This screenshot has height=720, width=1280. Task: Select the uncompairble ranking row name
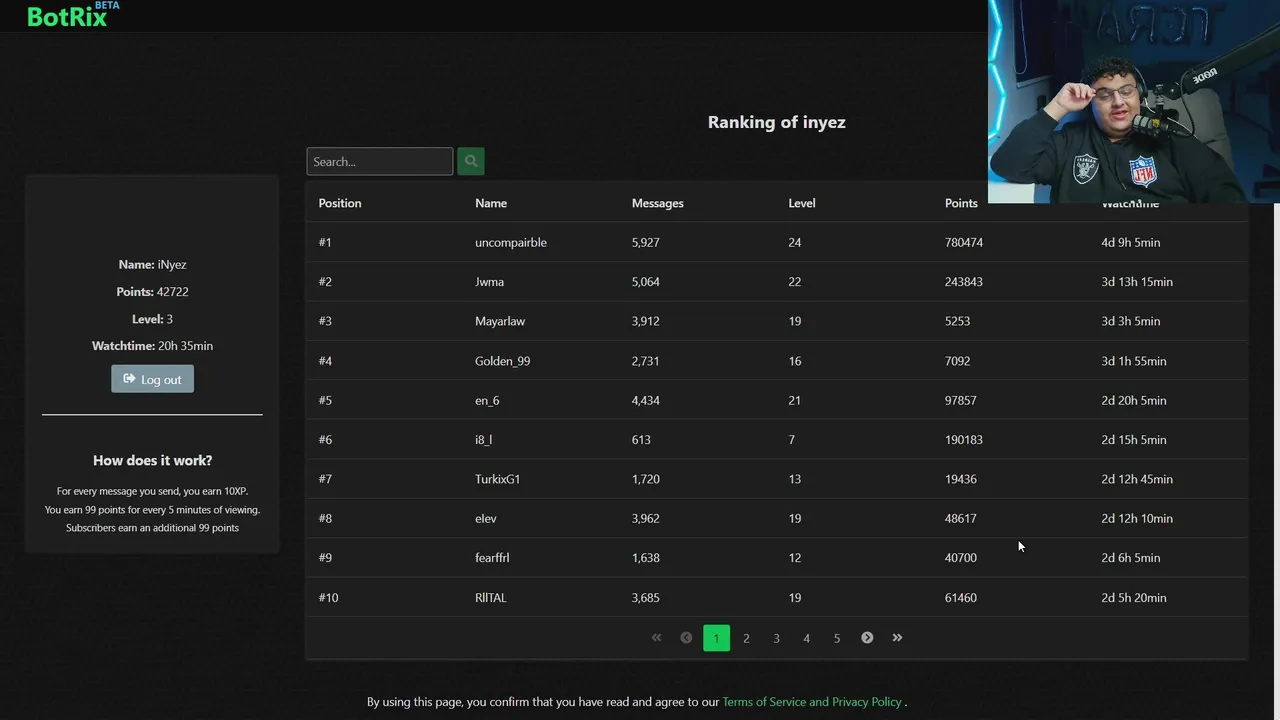510,242
